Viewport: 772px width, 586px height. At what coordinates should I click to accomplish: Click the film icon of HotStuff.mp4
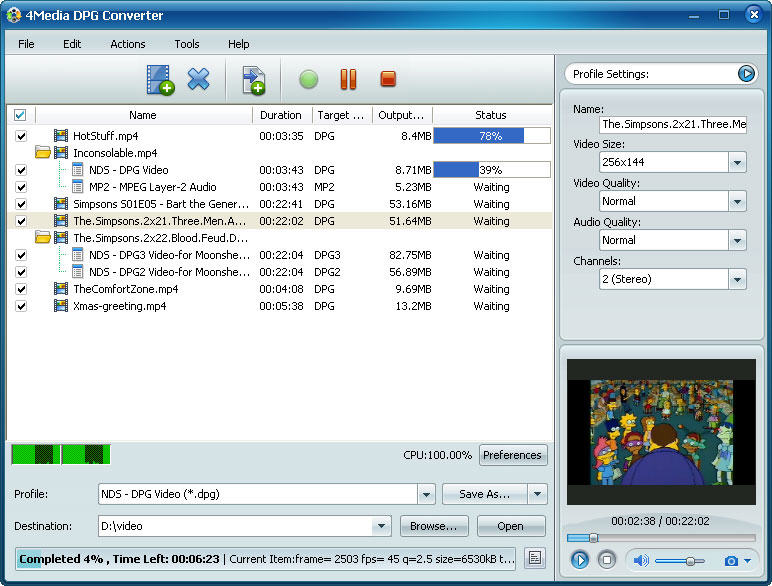pos(61,135)
